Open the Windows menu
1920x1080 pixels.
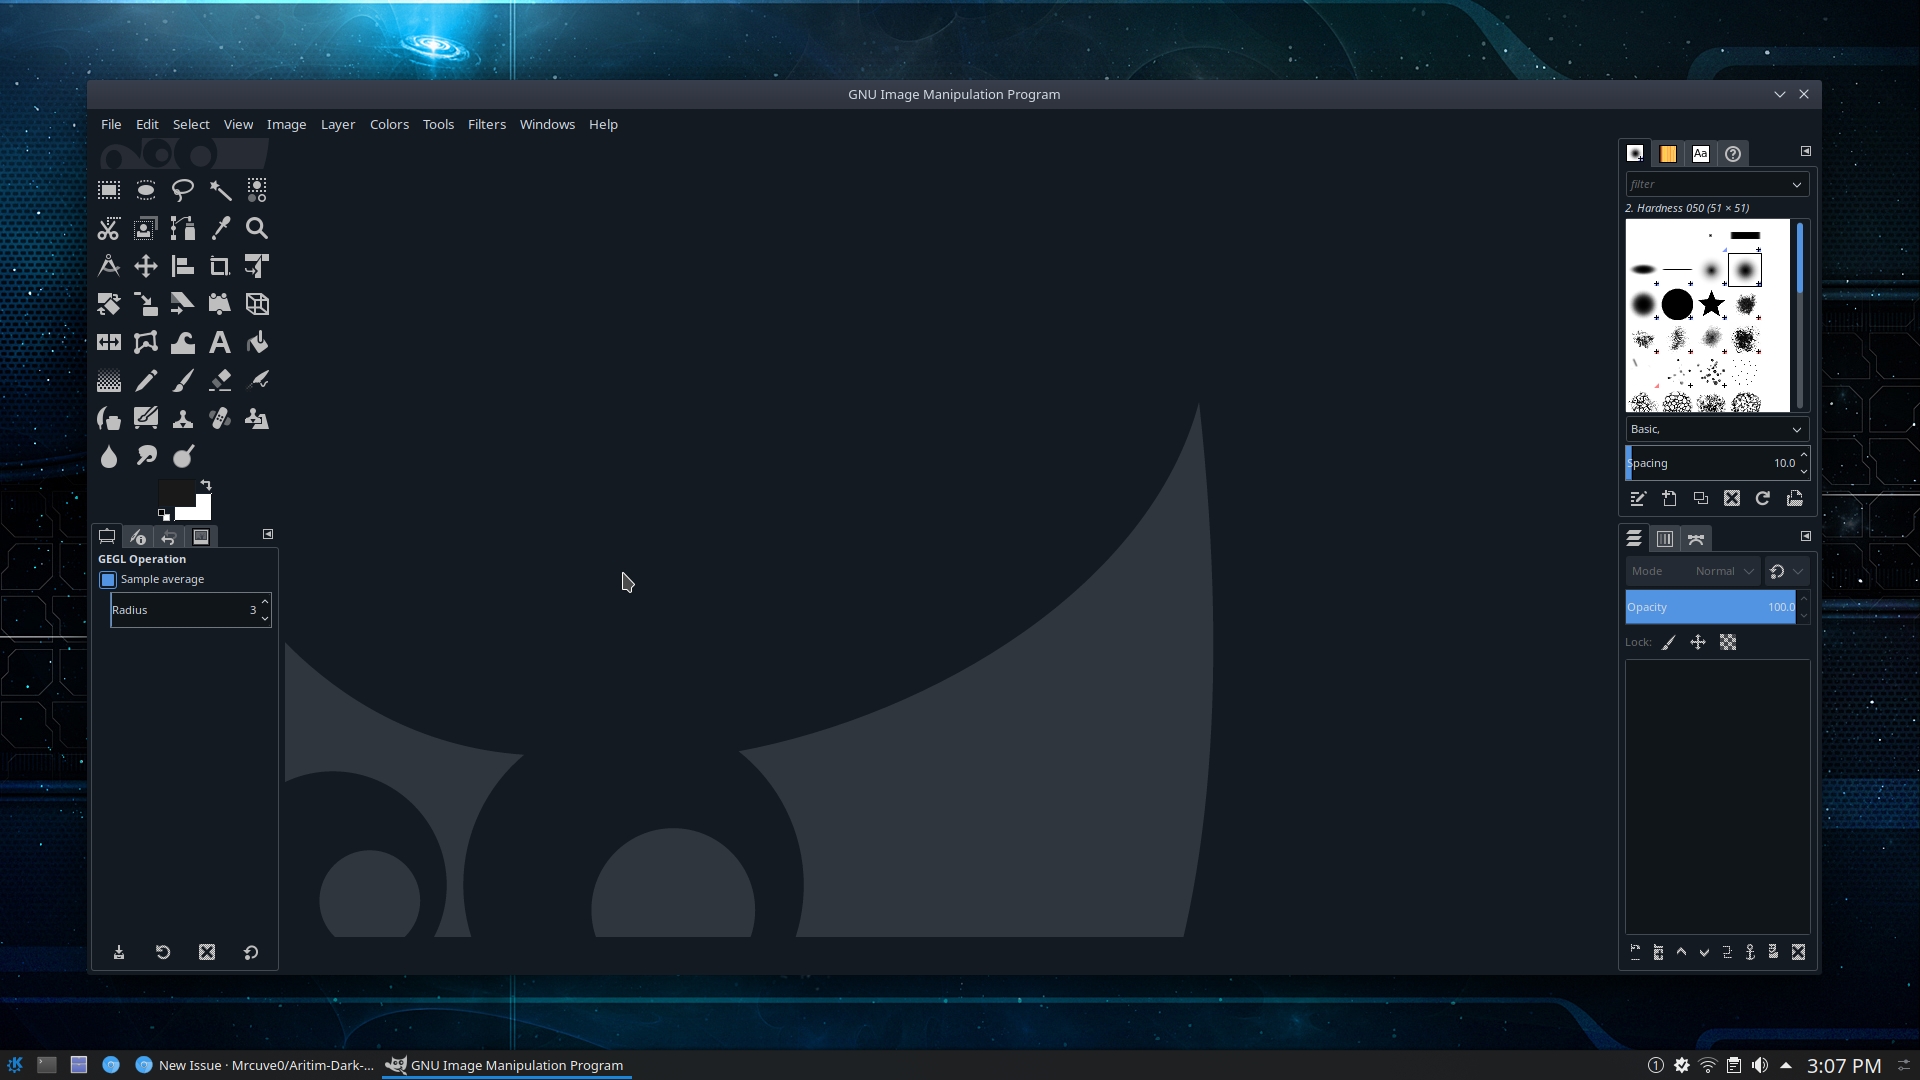tap(547, 124)
